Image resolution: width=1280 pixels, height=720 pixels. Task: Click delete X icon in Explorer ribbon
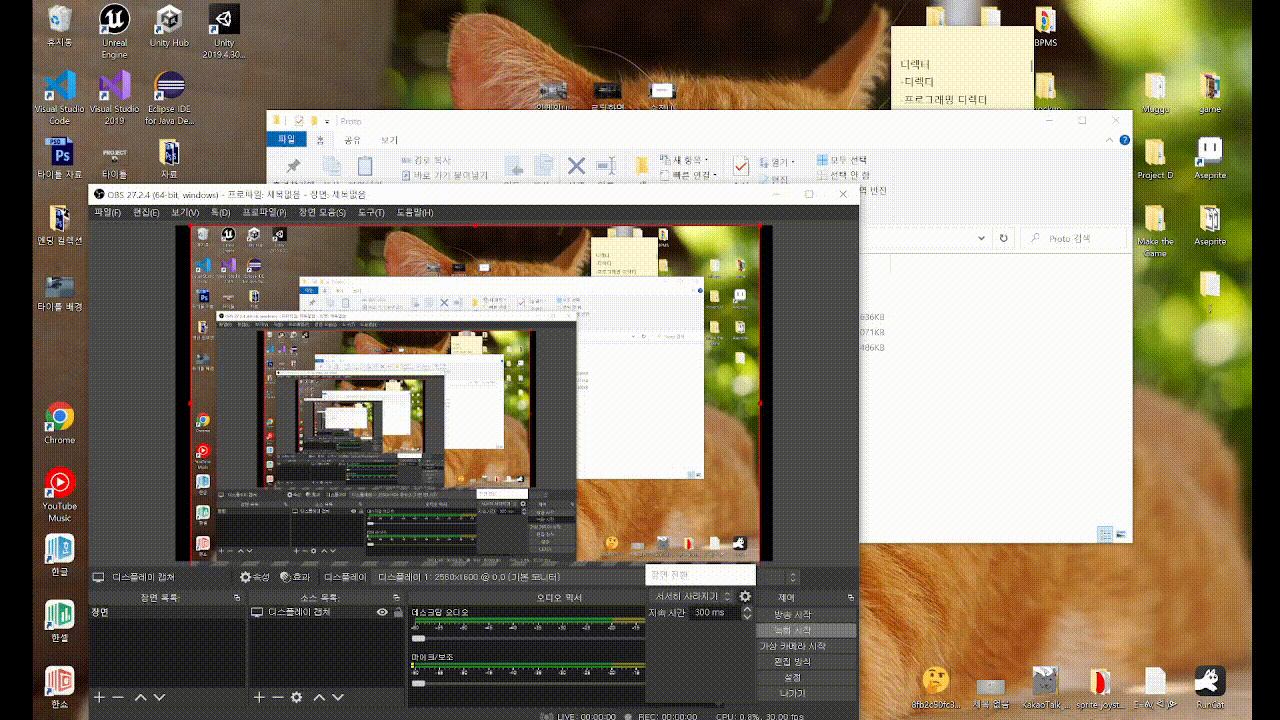click(576, 166)
